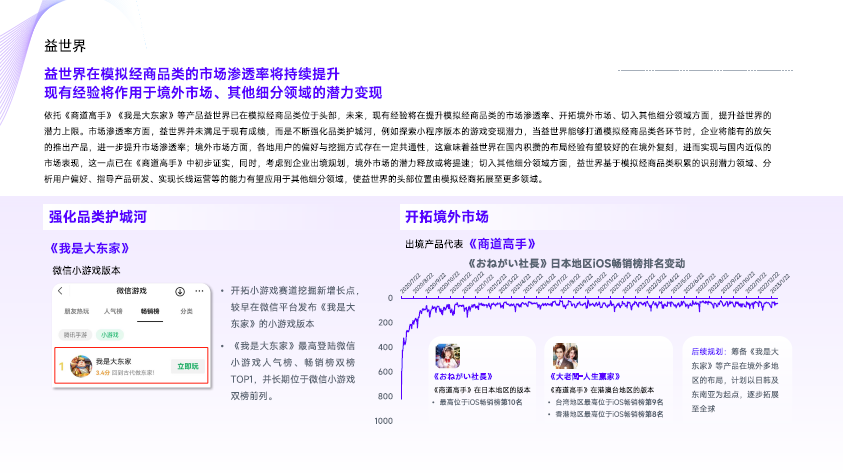Open the 分类 tab

pyautogui.click(x=187, y=311)
